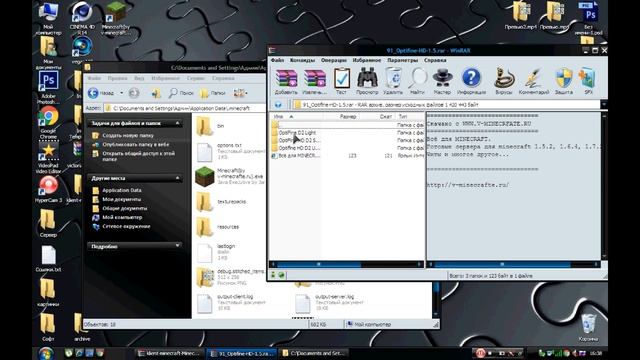Click the Извлечь (Extract) icon in WinRAR
The width and height of the screenshot is (640, 360).
click(x=314, y=78)
